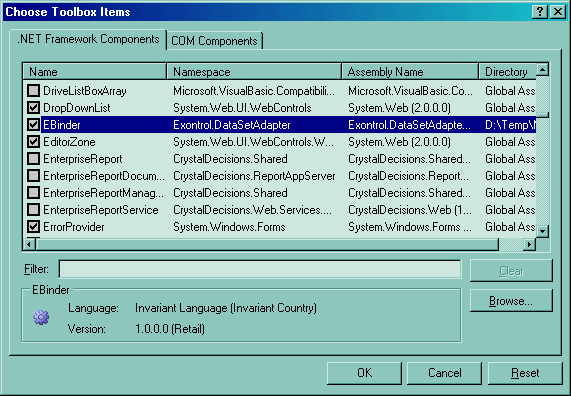Click the Invariant Language (Invariant Country) text
The width and height of the screenshot is (571, 396).
pyautogui.click(x=226, y=308)
